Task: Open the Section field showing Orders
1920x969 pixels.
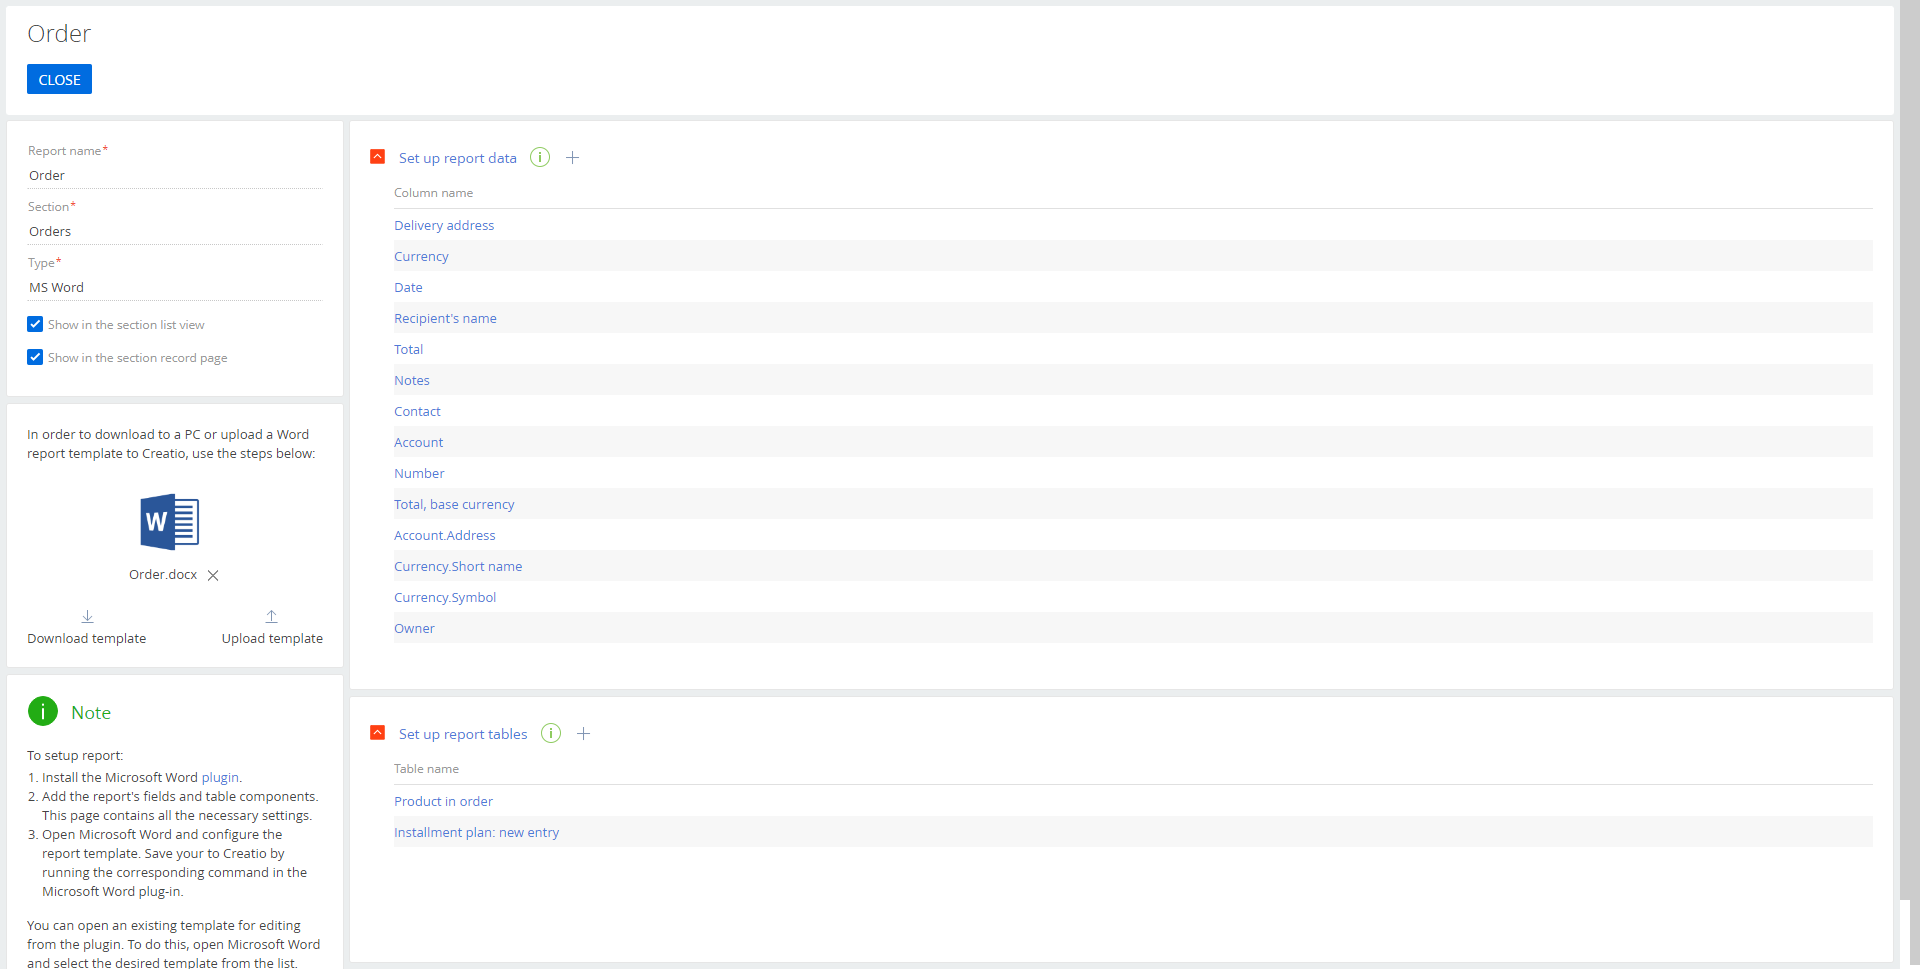Action: [x=174, y=232]
